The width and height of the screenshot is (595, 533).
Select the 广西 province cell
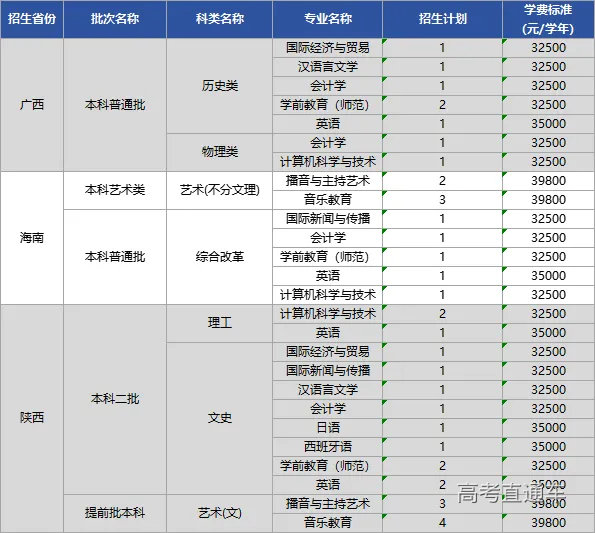point(32,105)
